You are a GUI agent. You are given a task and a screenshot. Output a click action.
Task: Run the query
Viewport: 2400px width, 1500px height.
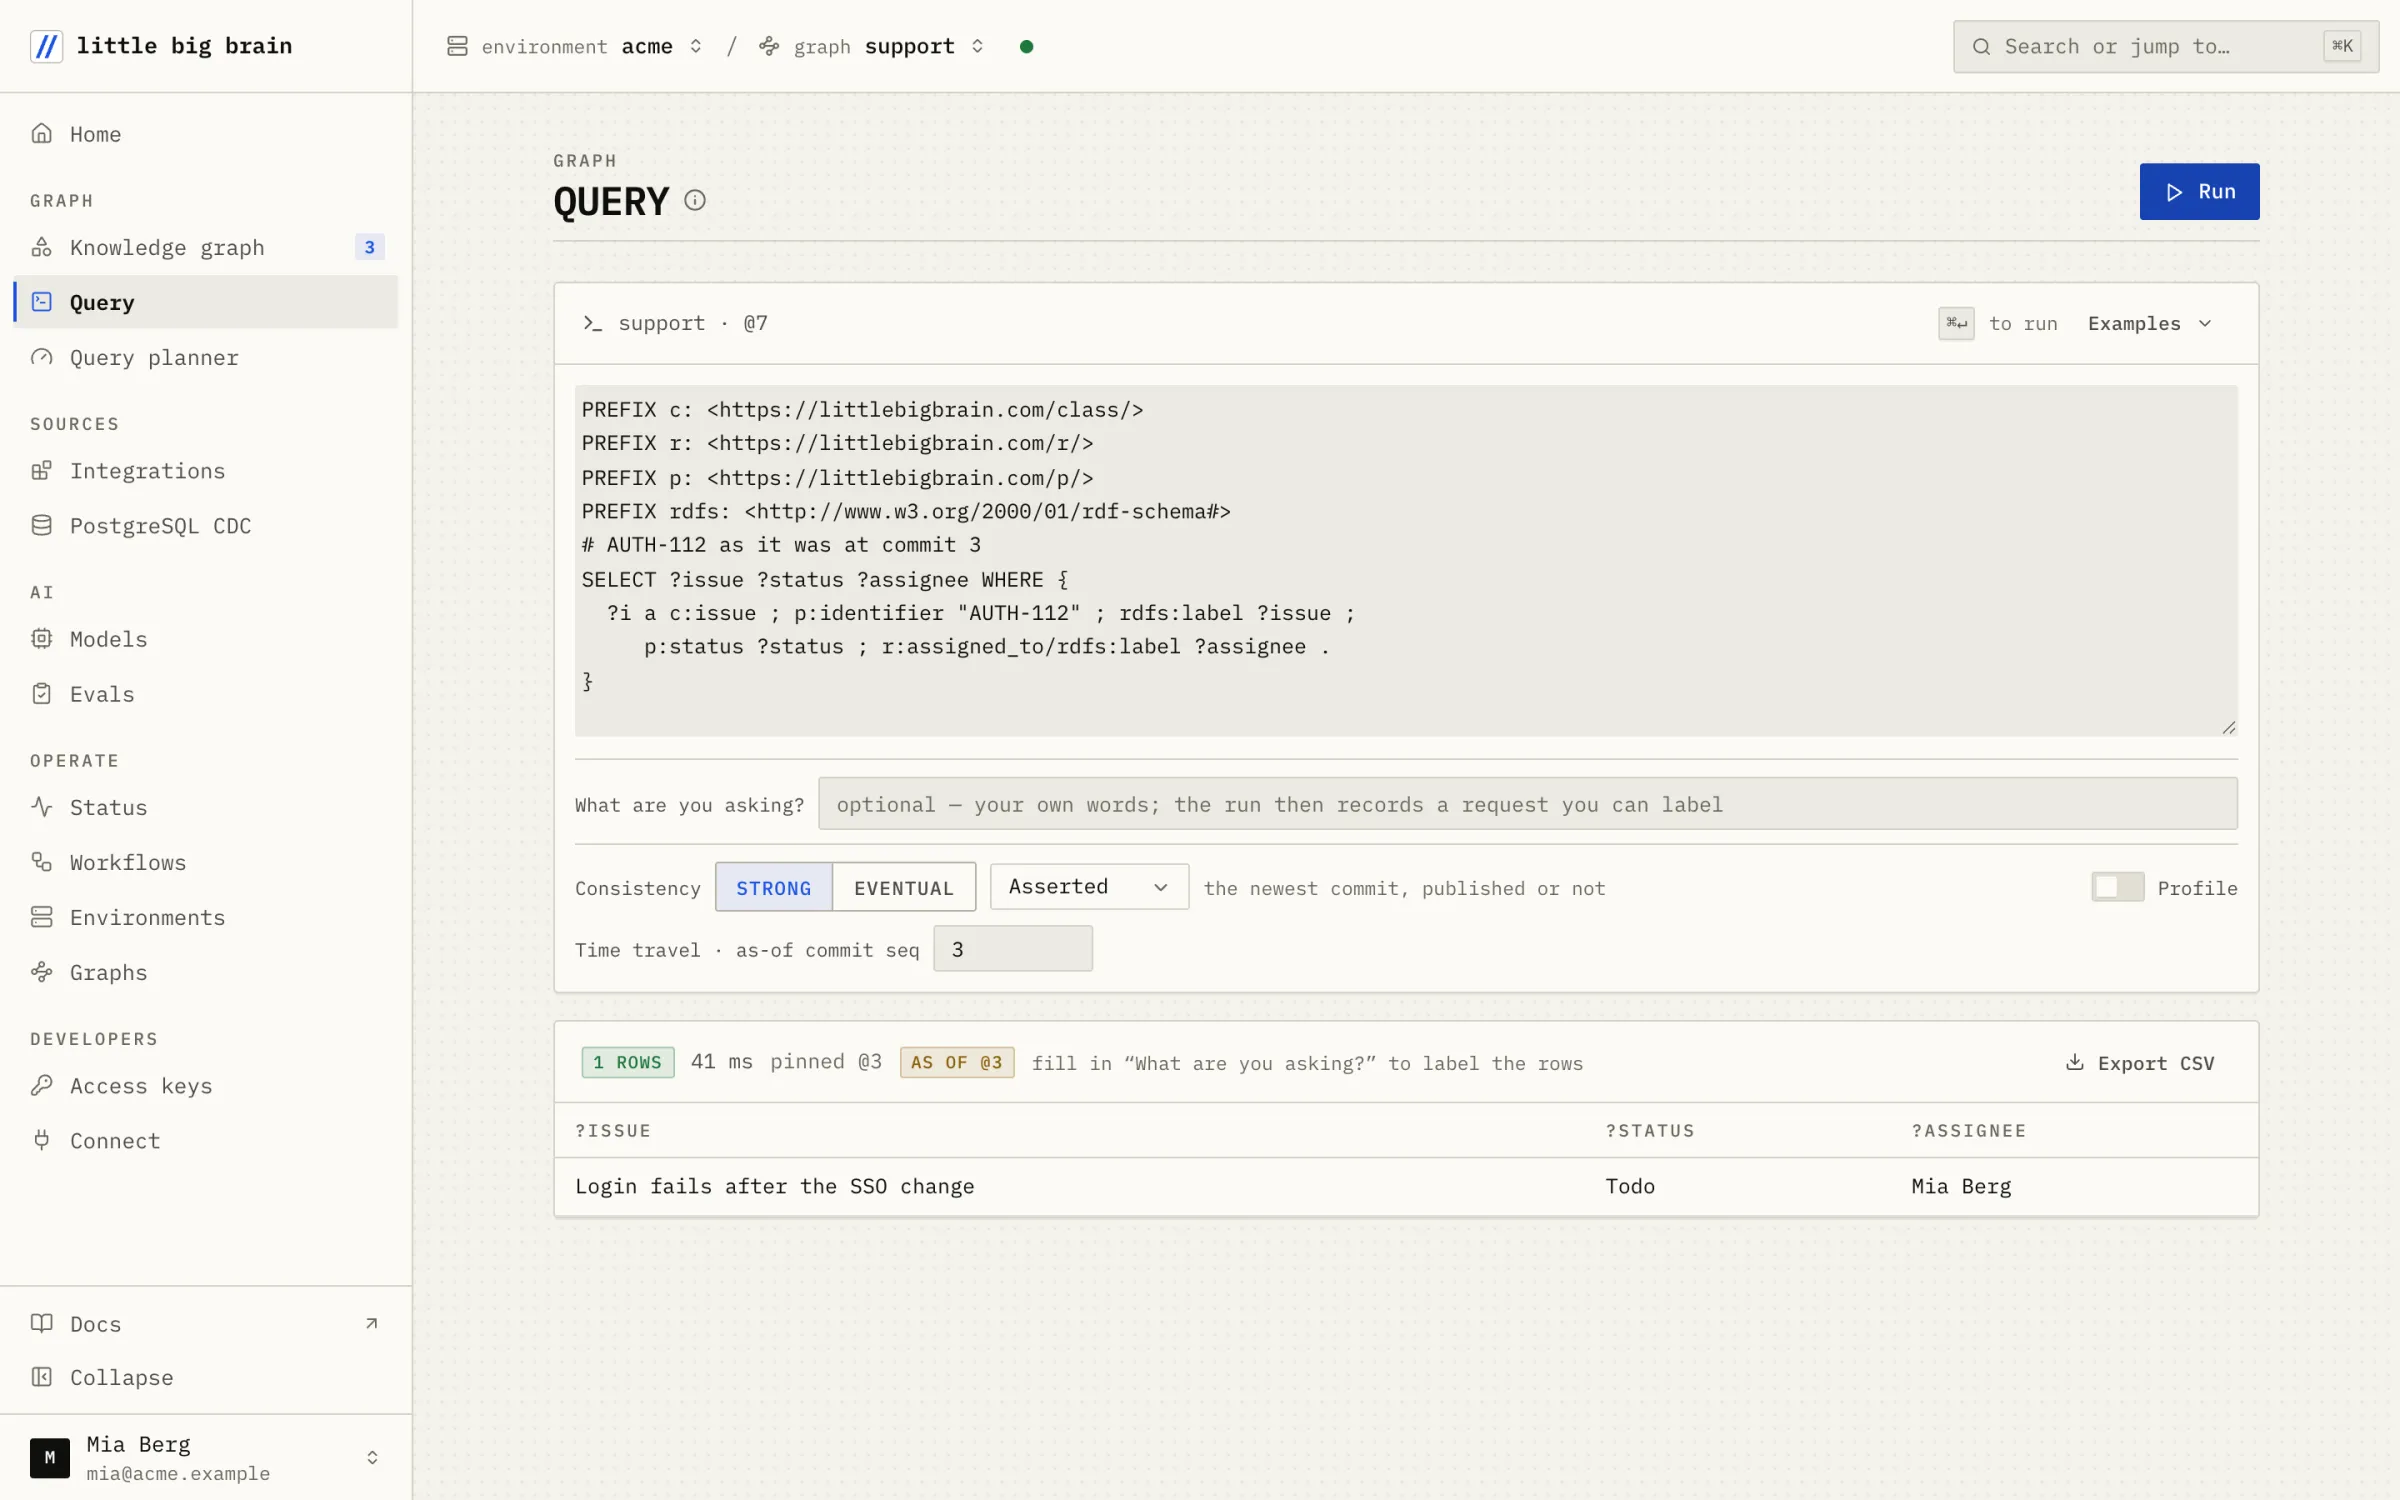2199,191
